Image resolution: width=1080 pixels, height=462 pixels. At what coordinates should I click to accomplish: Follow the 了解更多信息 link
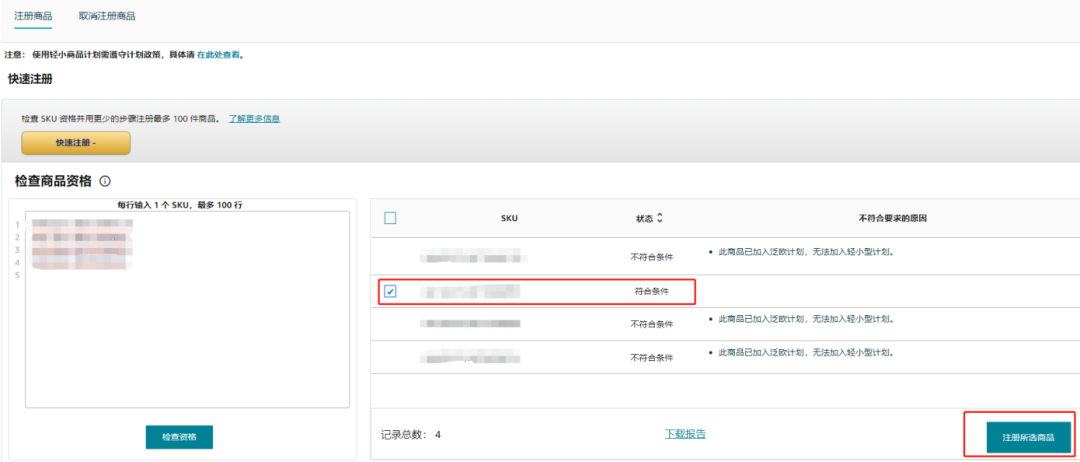click(x=254, y=118)
